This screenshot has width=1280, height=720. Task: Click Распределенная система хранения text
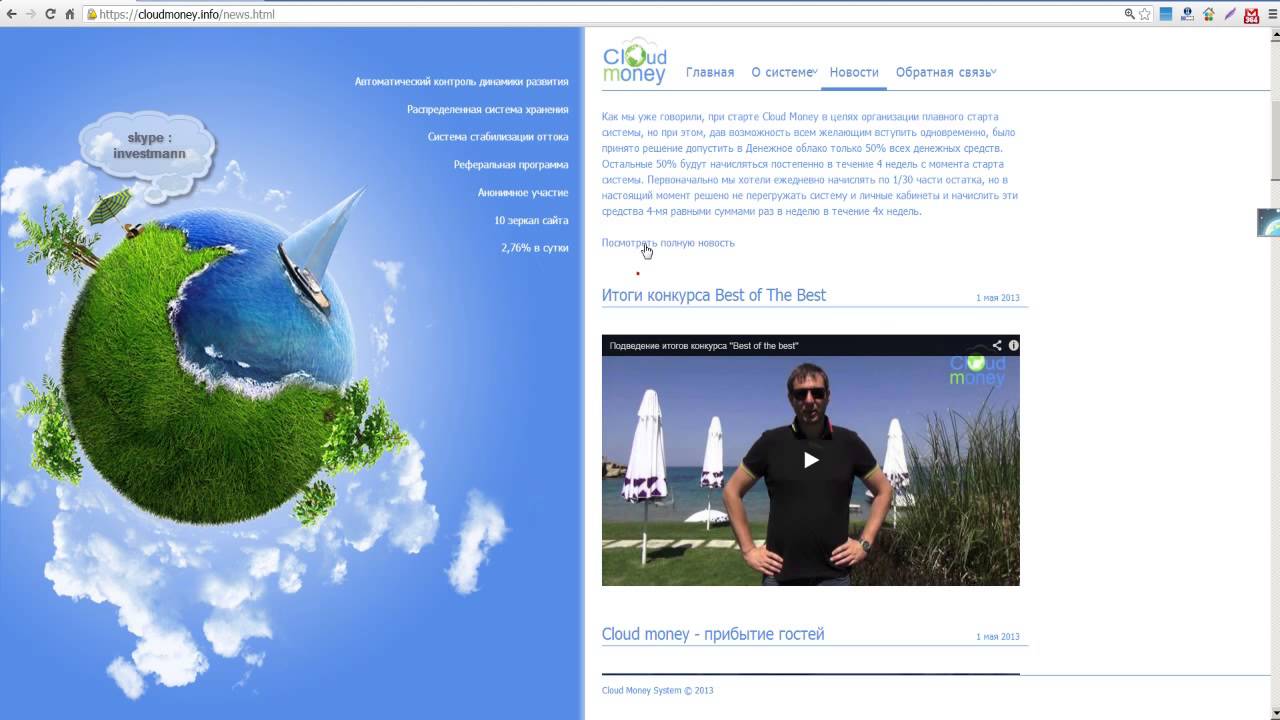click(487, 110)
